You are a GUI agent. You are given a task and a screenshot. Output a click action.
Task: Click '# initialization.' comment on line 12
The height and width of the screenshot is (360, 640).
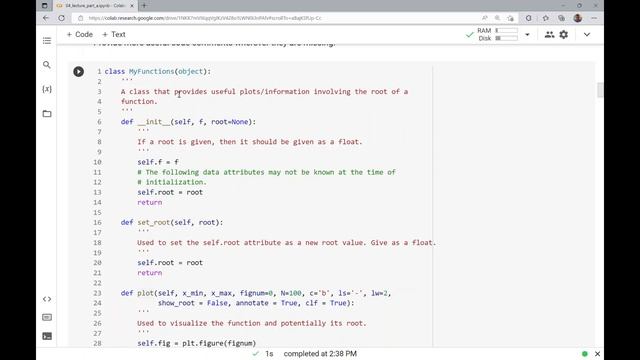pyautogui.click(x=172, y=182)
